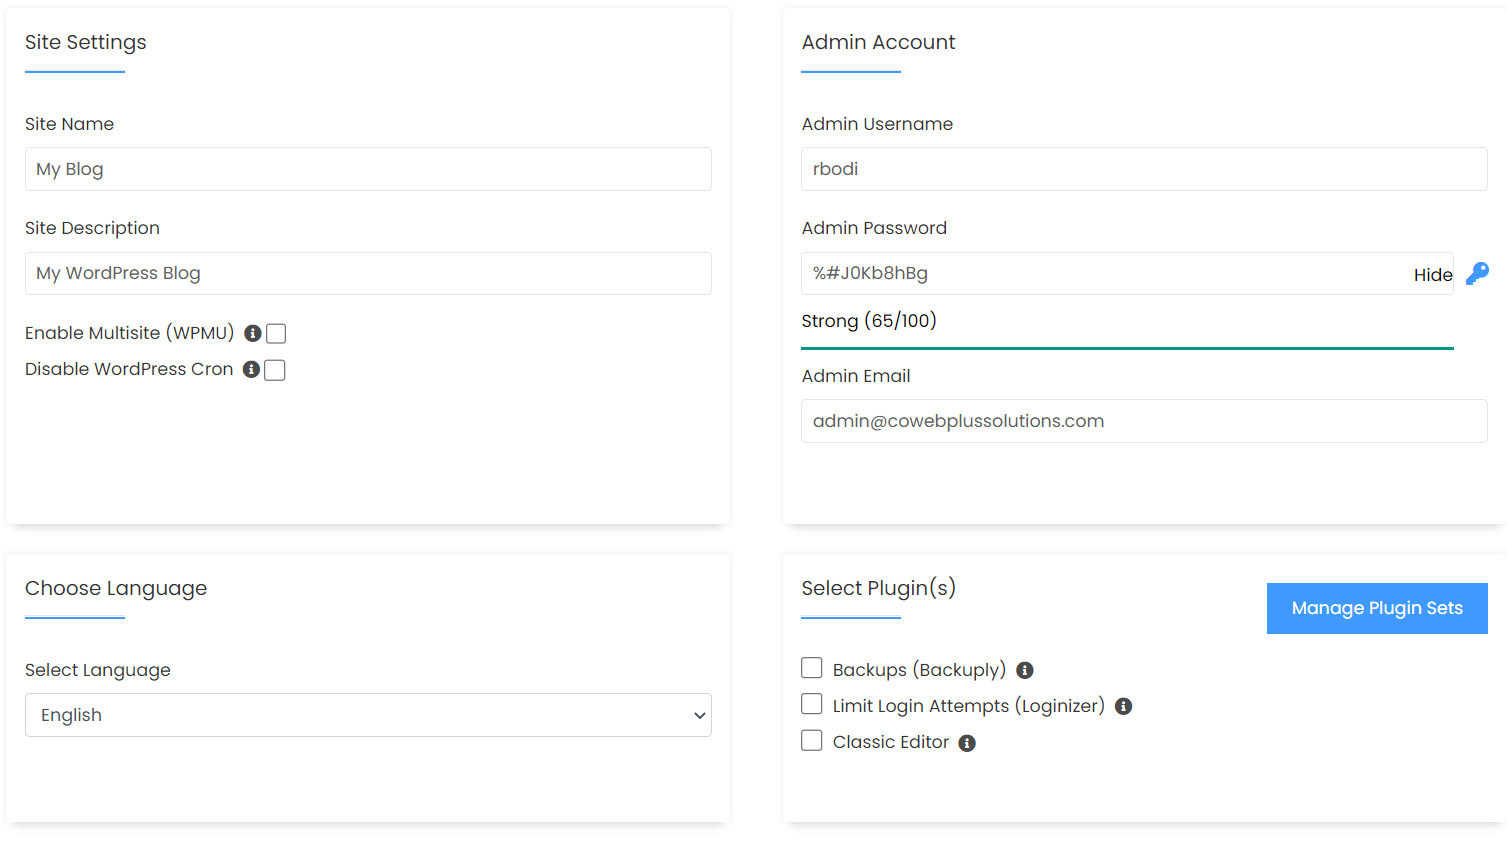The width and height of the screenshot is (1507, 845).
Task: Click the info icon beside Disable WordPress Cron
Action: click(x=252, y=370)
